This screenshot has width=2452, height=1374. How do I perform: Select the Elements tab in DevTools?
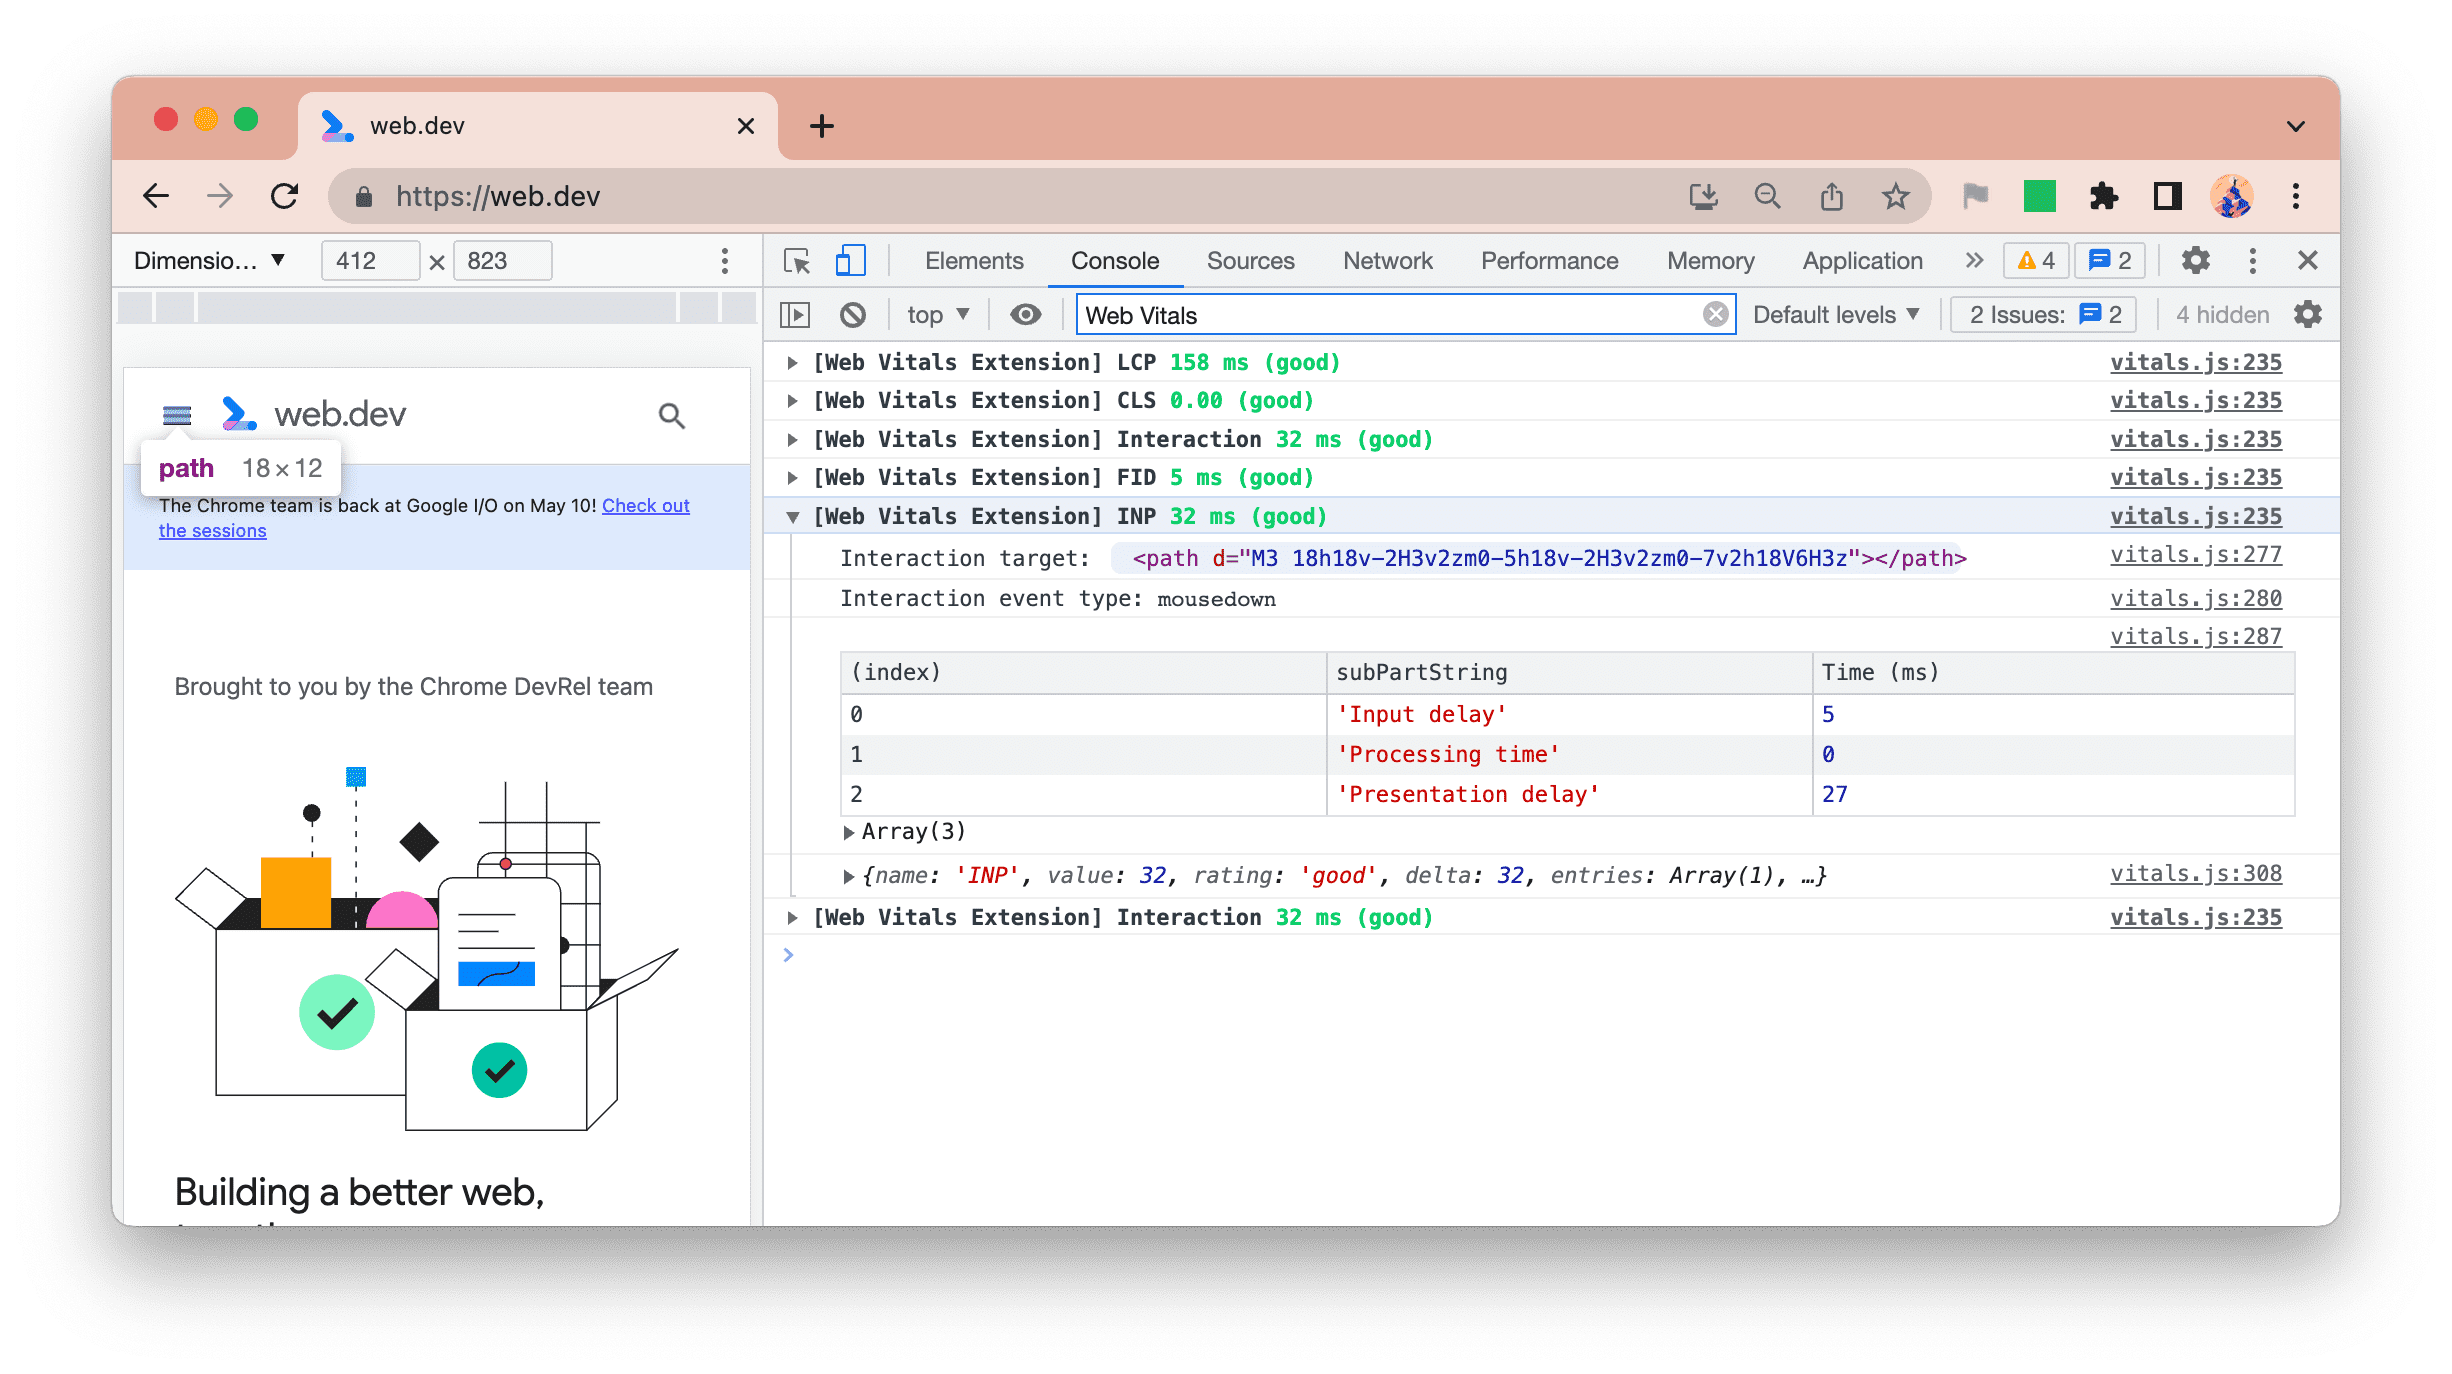click(975, 259)
